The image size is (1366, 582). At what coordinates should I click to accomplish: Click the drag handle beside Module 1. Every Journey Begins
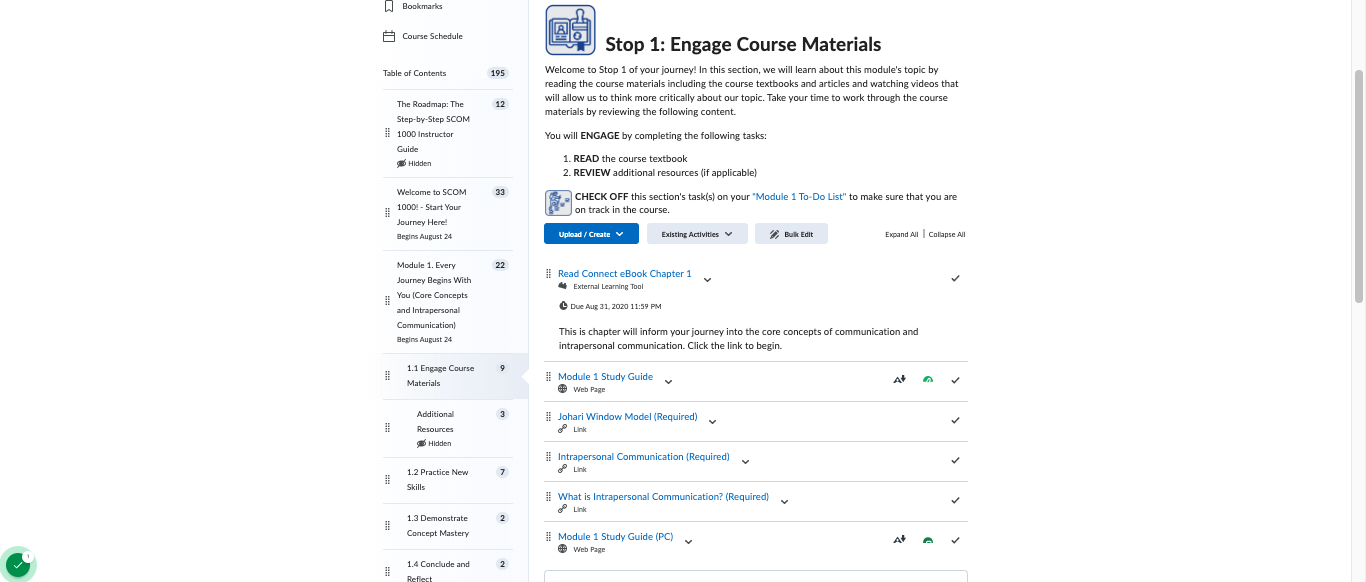coord(388,301)
